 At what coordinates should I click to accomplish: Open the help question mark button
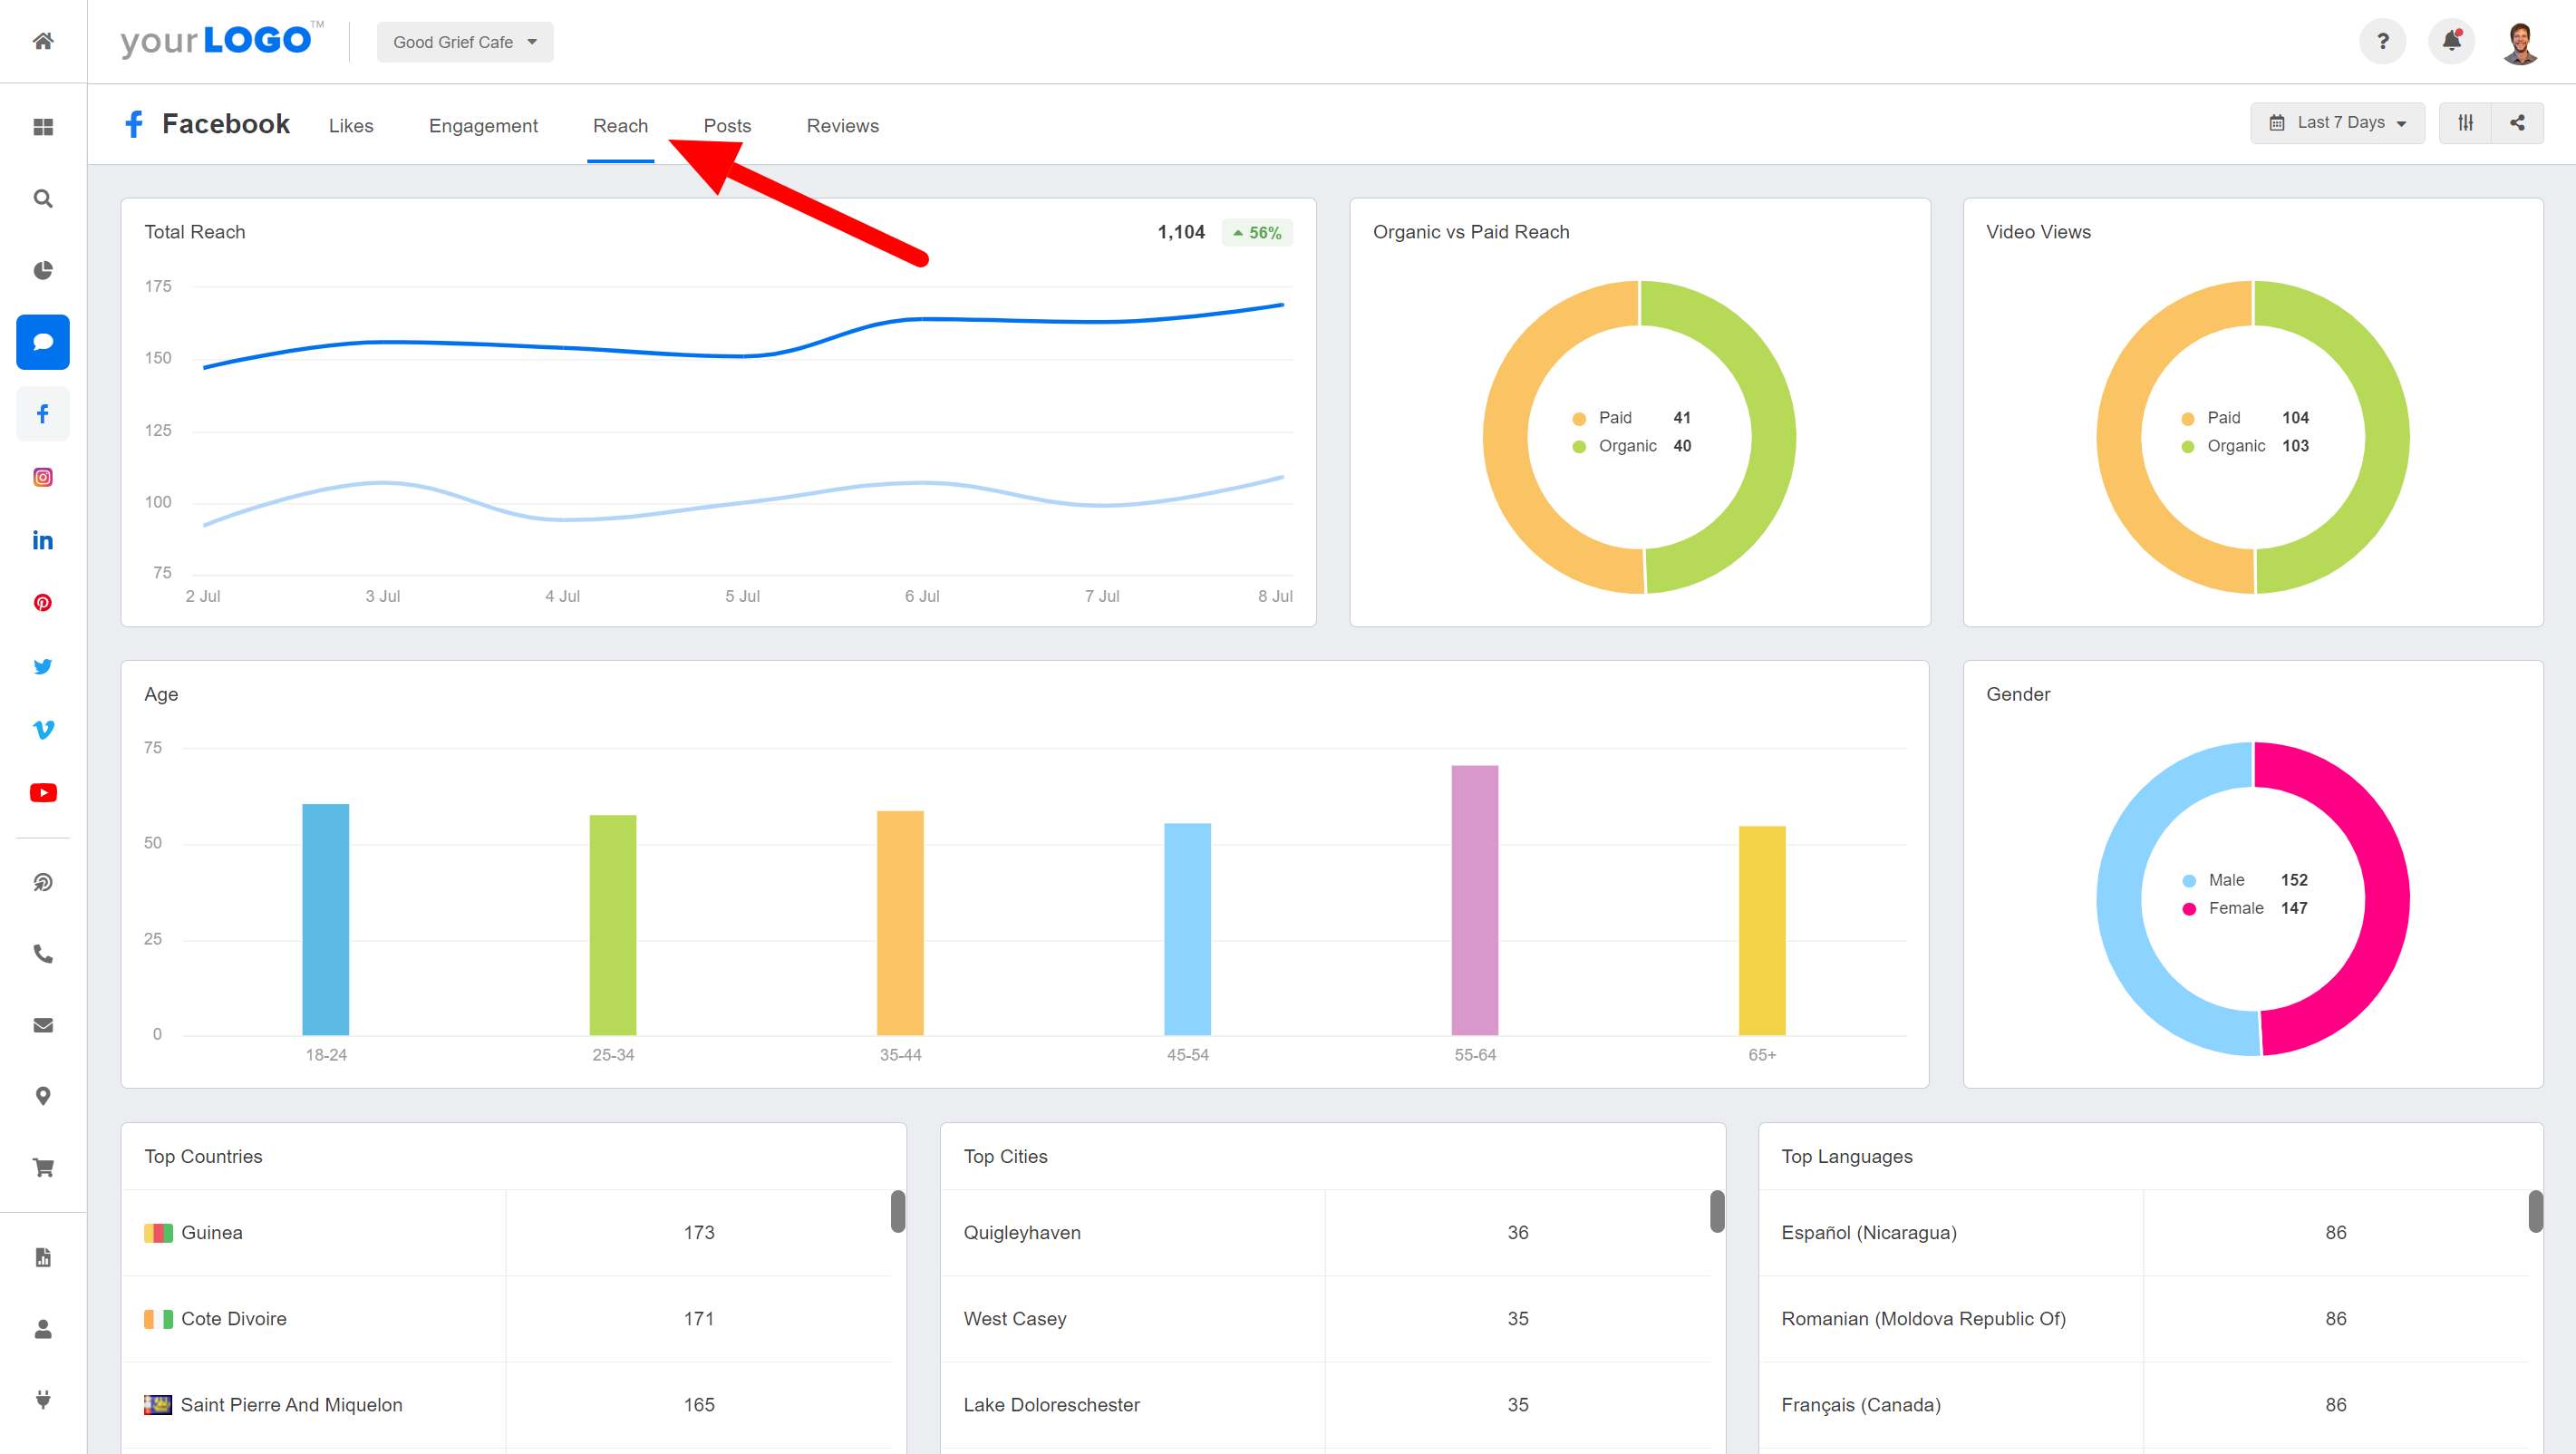(2382, 41)
